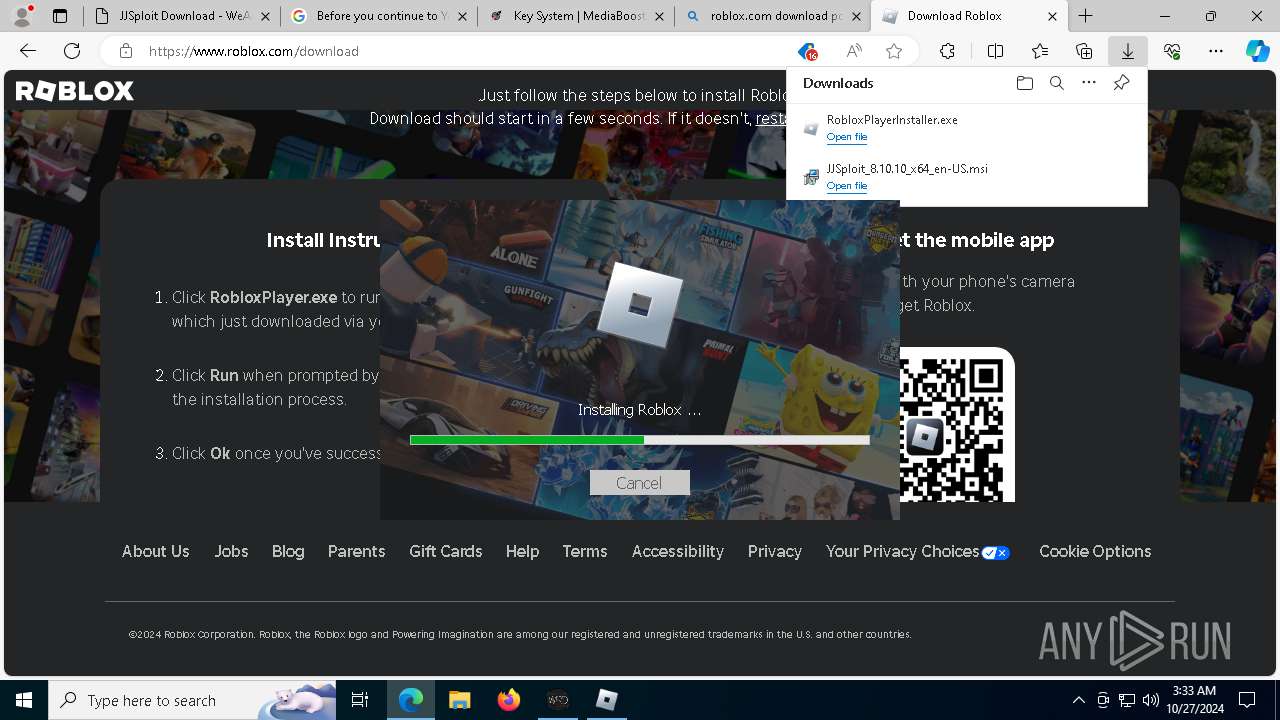Open the Collections icon

coord(1084,51)
